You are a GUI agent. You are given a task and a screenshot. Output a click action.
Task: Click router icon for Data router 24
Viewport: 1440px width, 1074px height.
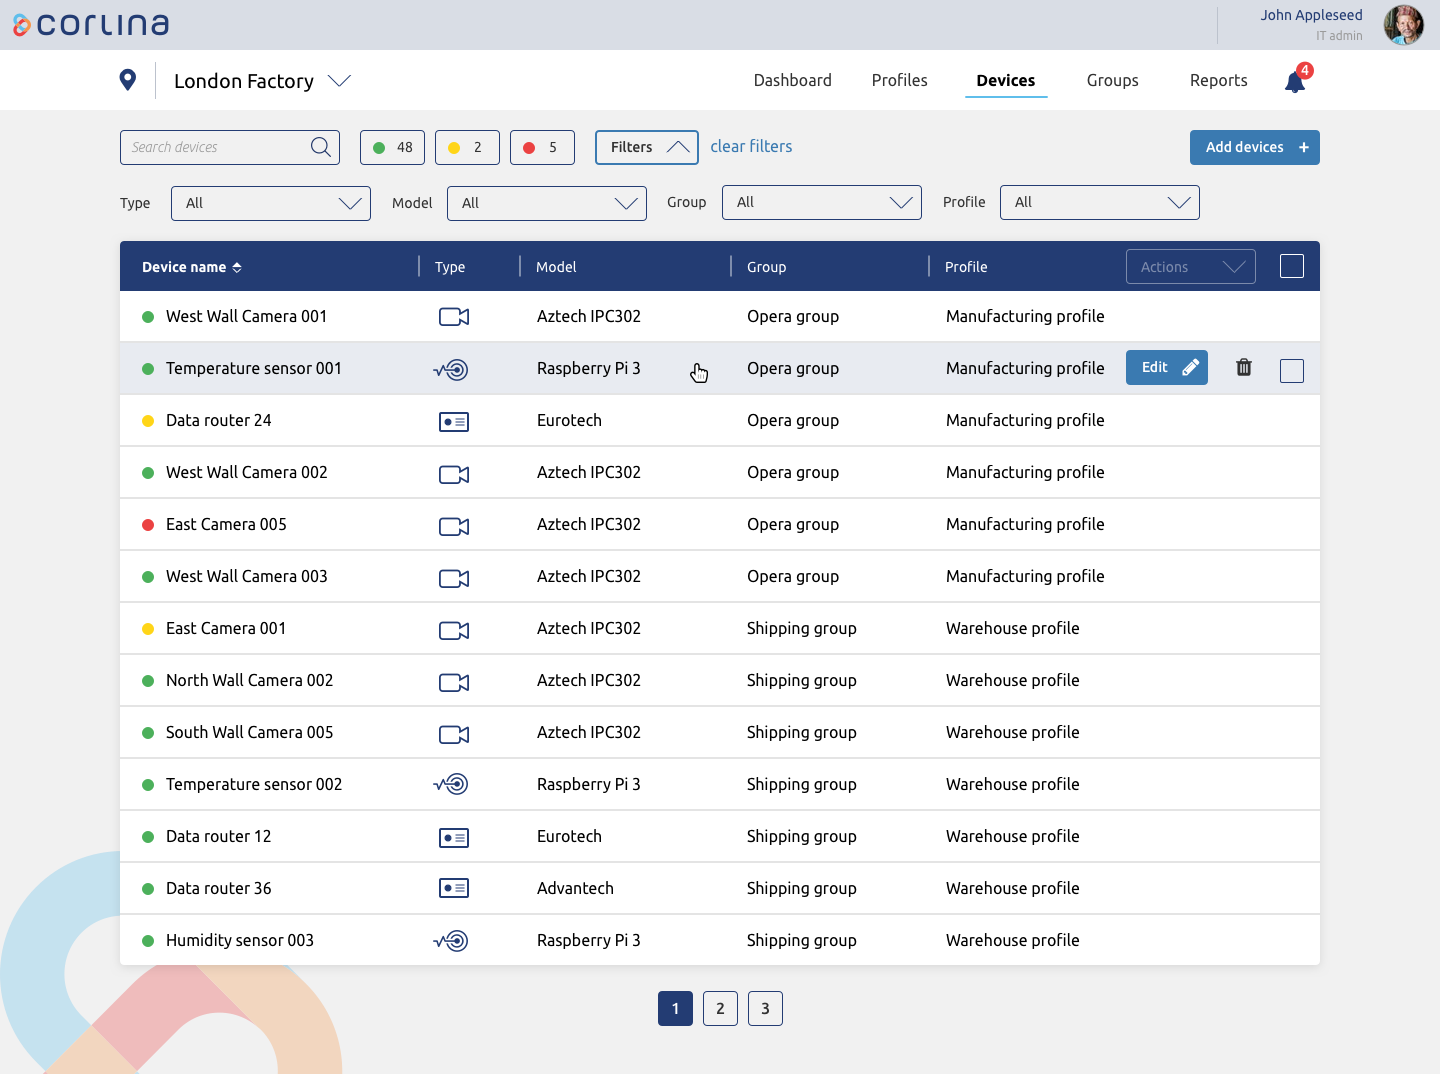click(x=454, y=422)
